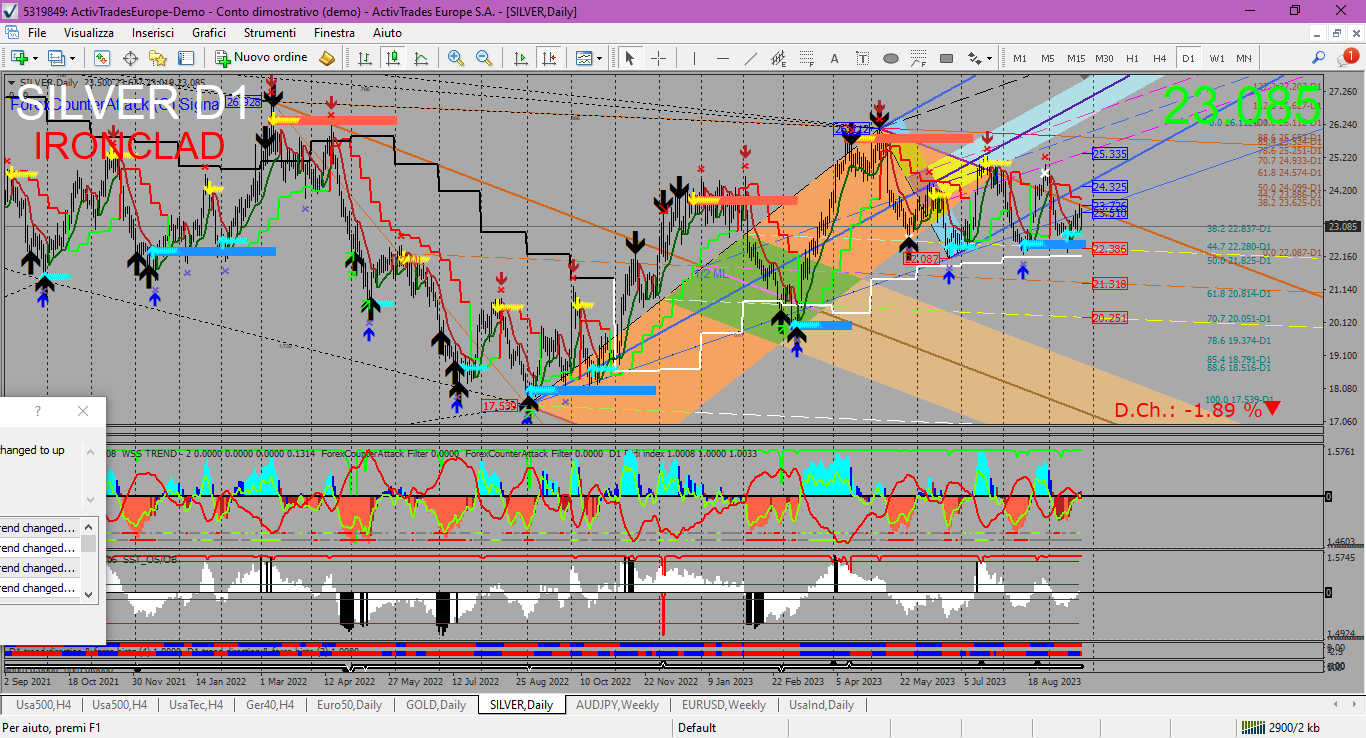The height and width of the screenshot is (738, 1366).
Task: Select the text tool marked A
Action: [835, 58]
